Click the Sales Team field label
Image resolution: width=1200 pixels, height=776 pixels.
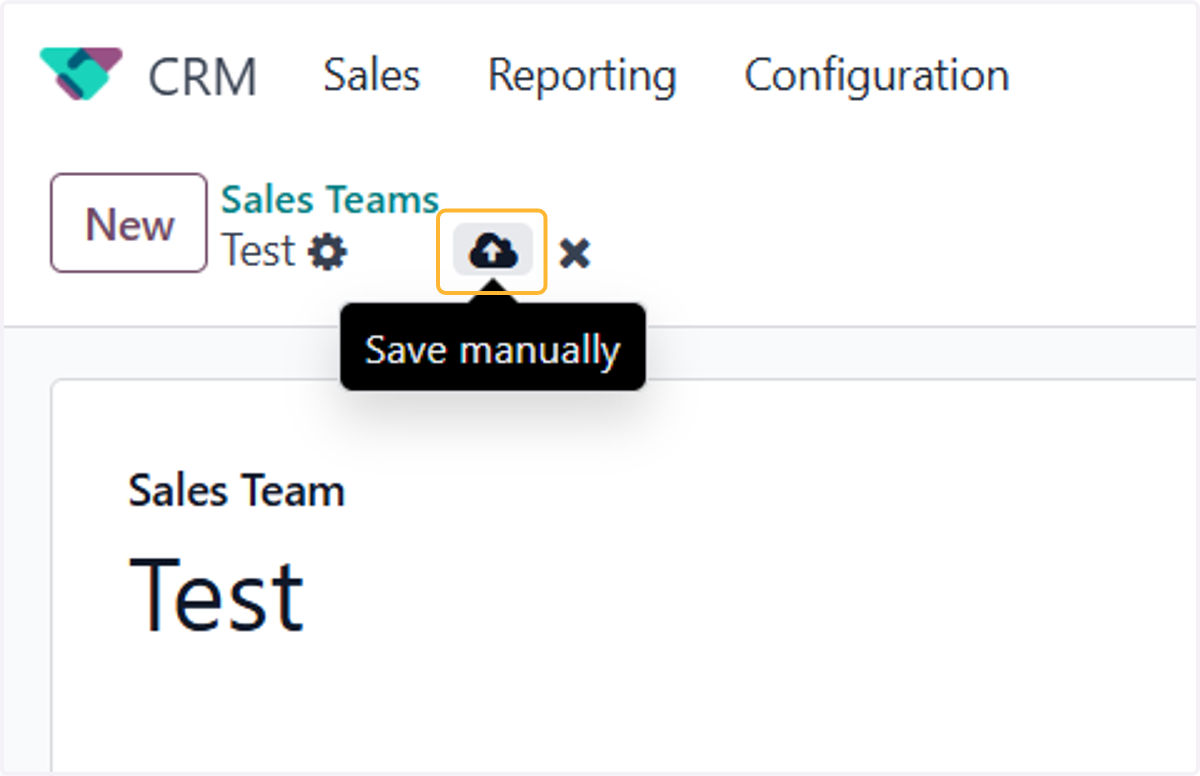point(237,491)
